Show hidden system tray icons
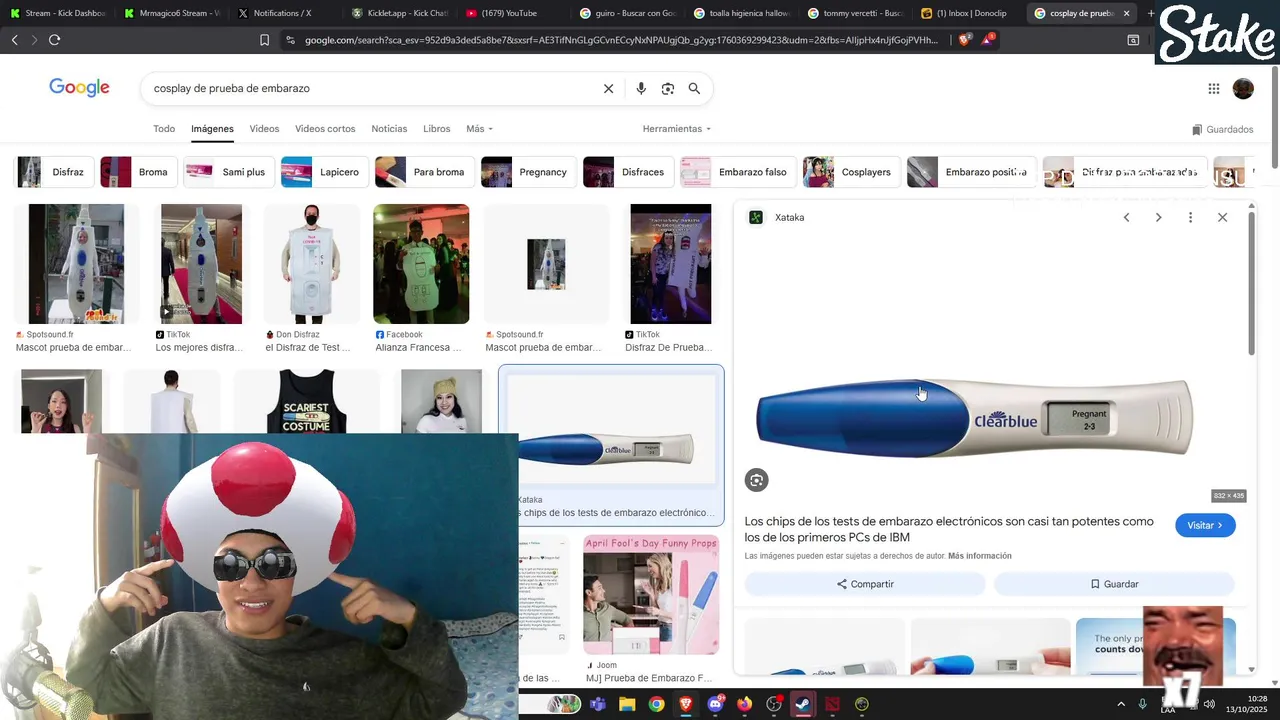The width and height of the screenshot is (1280, 720). click(x=1121, y=704)
